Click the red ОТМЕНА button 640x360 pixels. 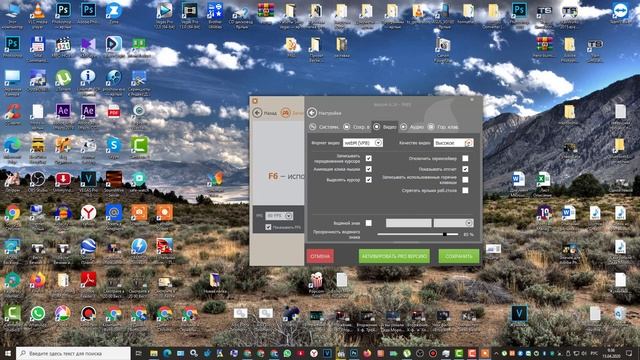(320, 256)
